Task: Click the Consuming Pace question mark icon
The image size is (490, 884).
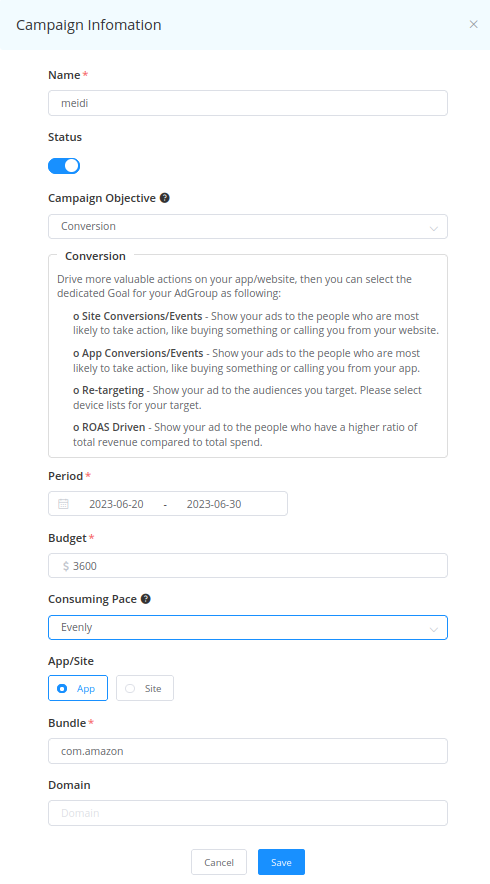Action: coord(145,599)
